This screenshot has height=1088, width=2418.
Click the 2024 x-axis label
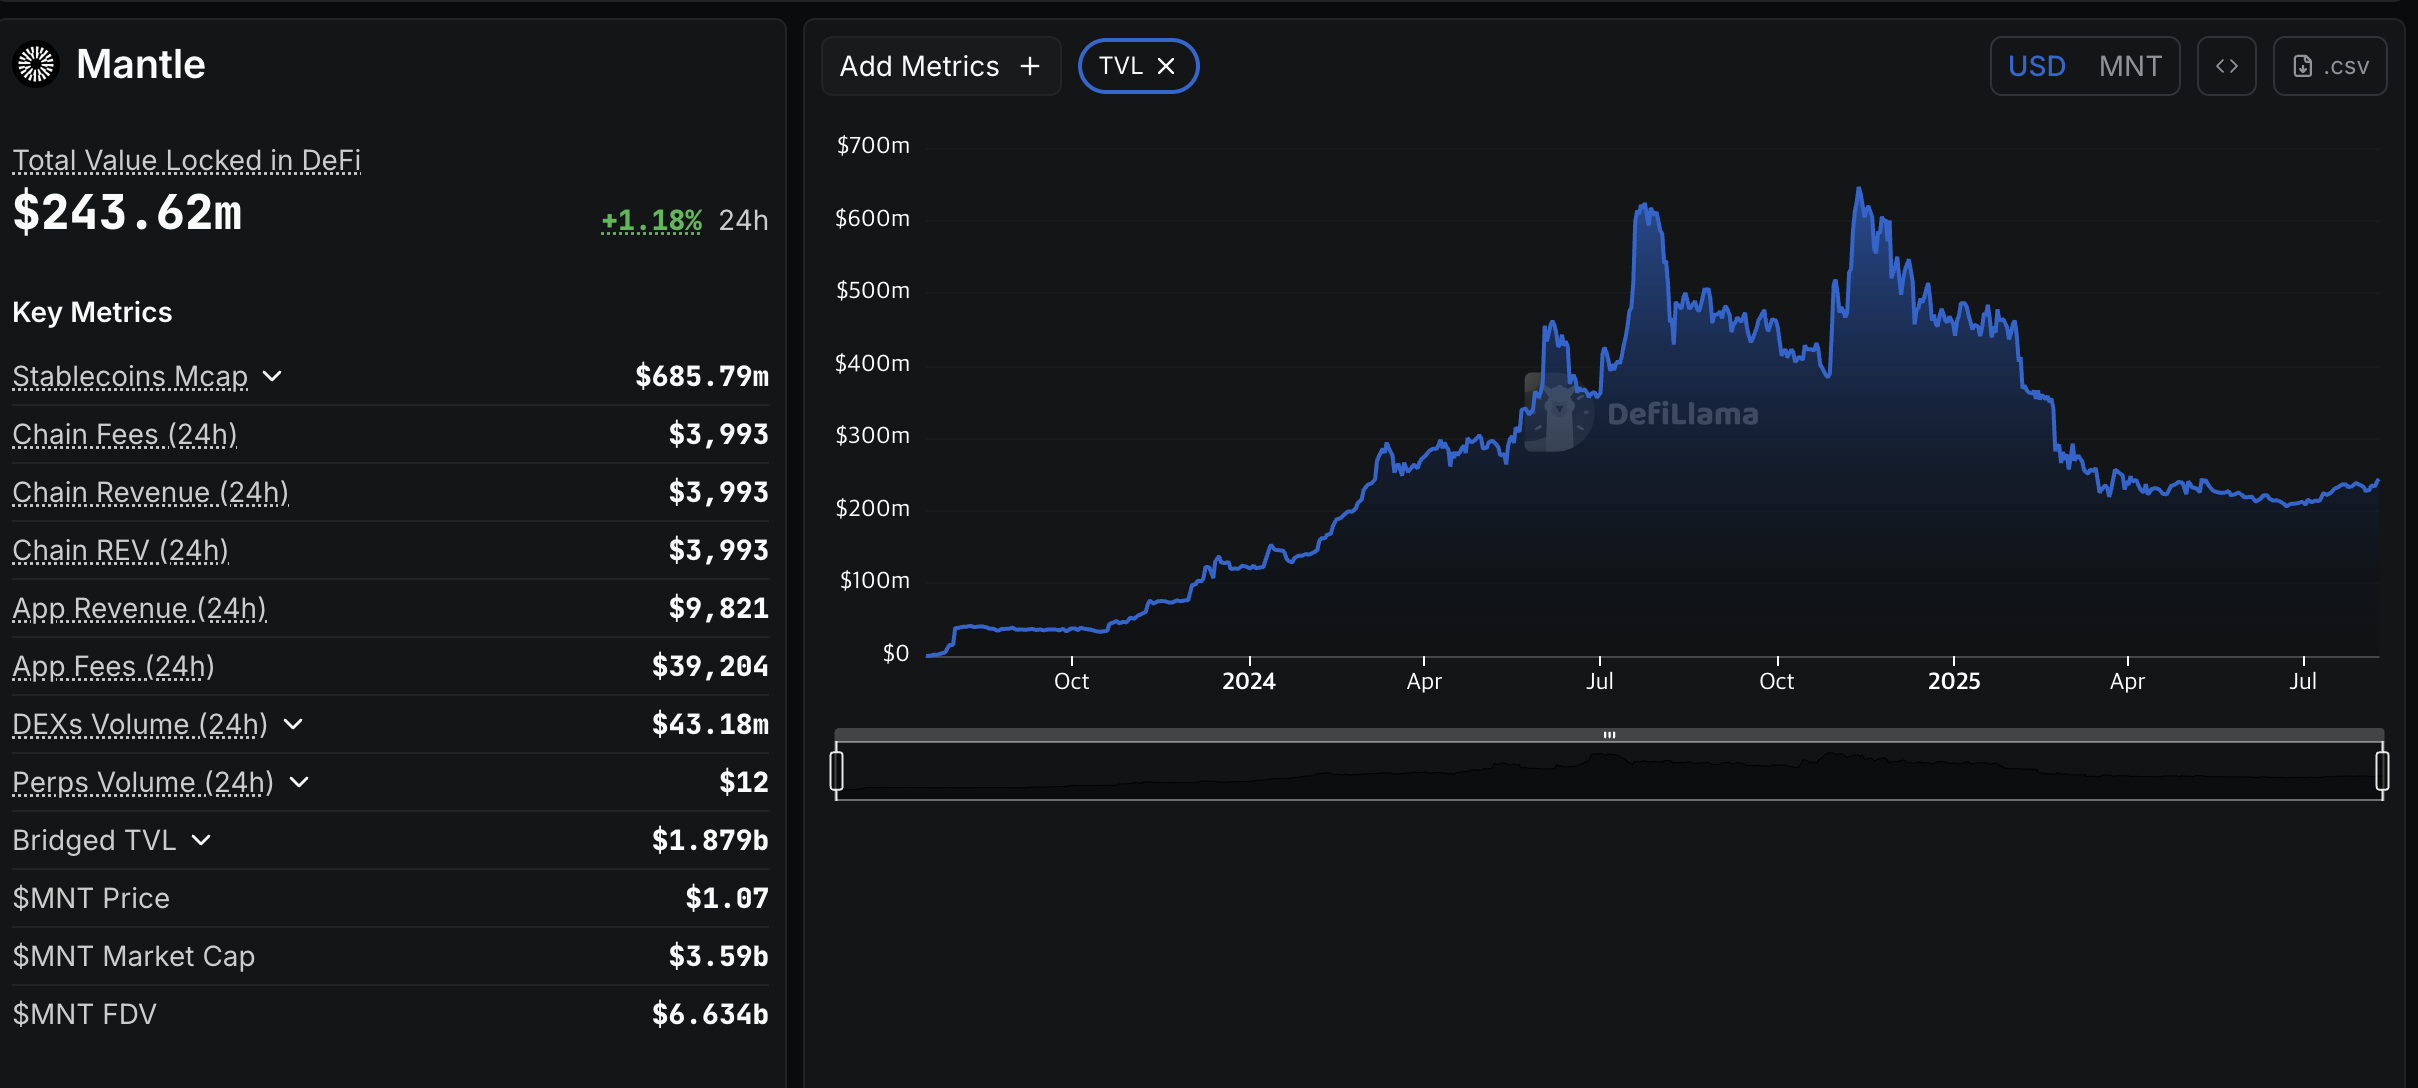click(1249, 681)
